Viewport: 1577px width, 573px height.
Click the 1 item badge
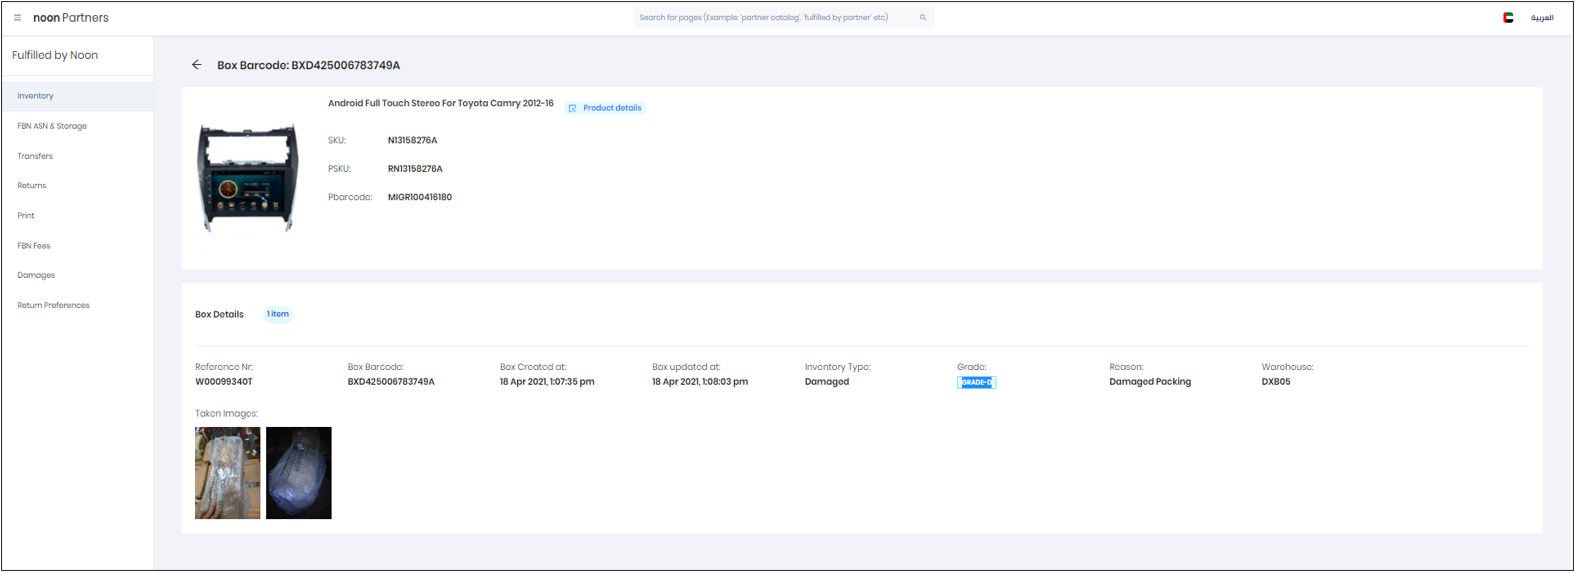pos(278,314)
